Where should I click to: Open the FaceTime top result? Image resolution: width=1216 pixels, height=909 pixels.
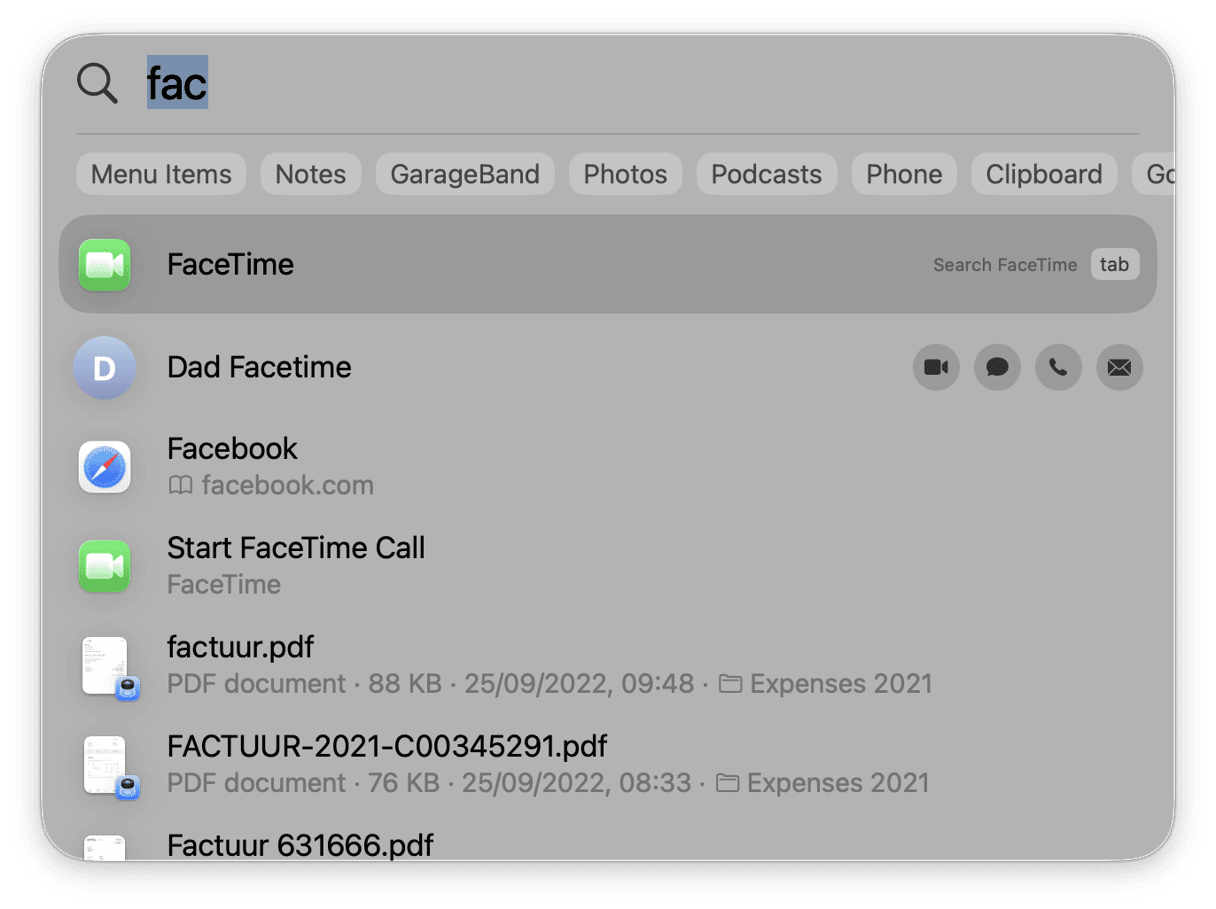click(608, 265)
